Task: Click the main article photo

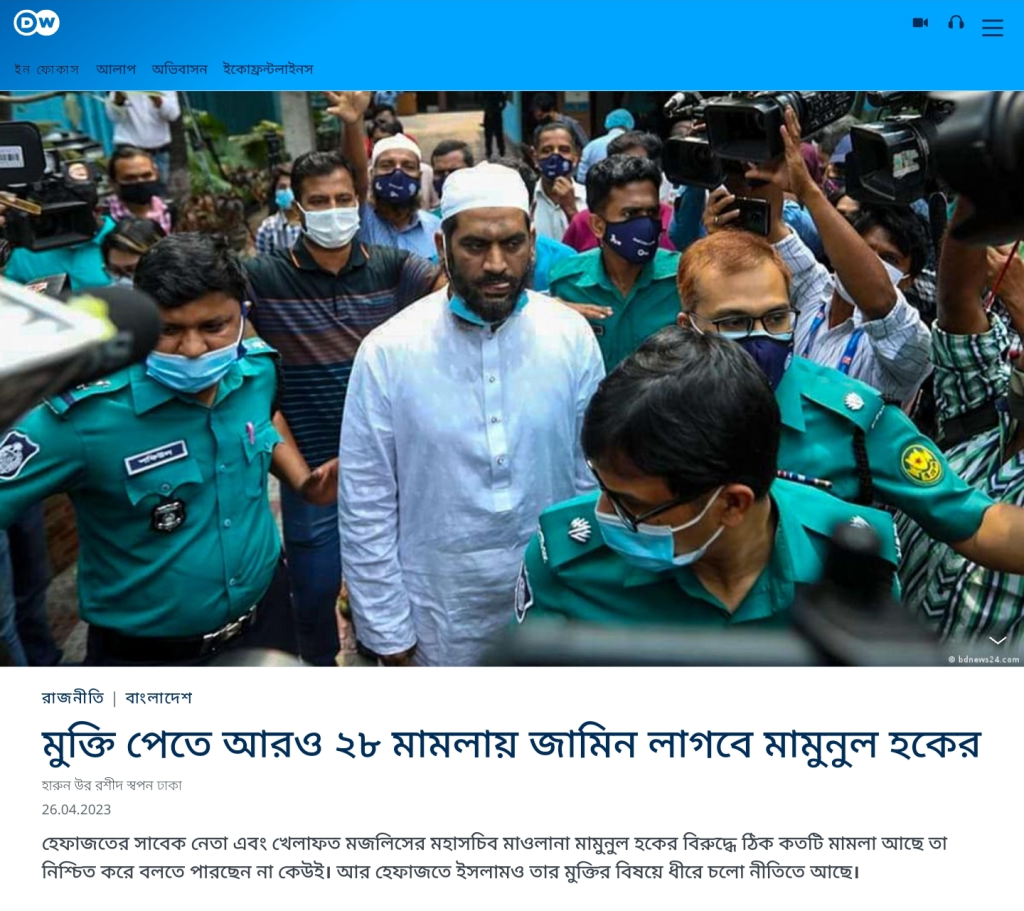Action: pyautogui.click(x=512, y=379)
